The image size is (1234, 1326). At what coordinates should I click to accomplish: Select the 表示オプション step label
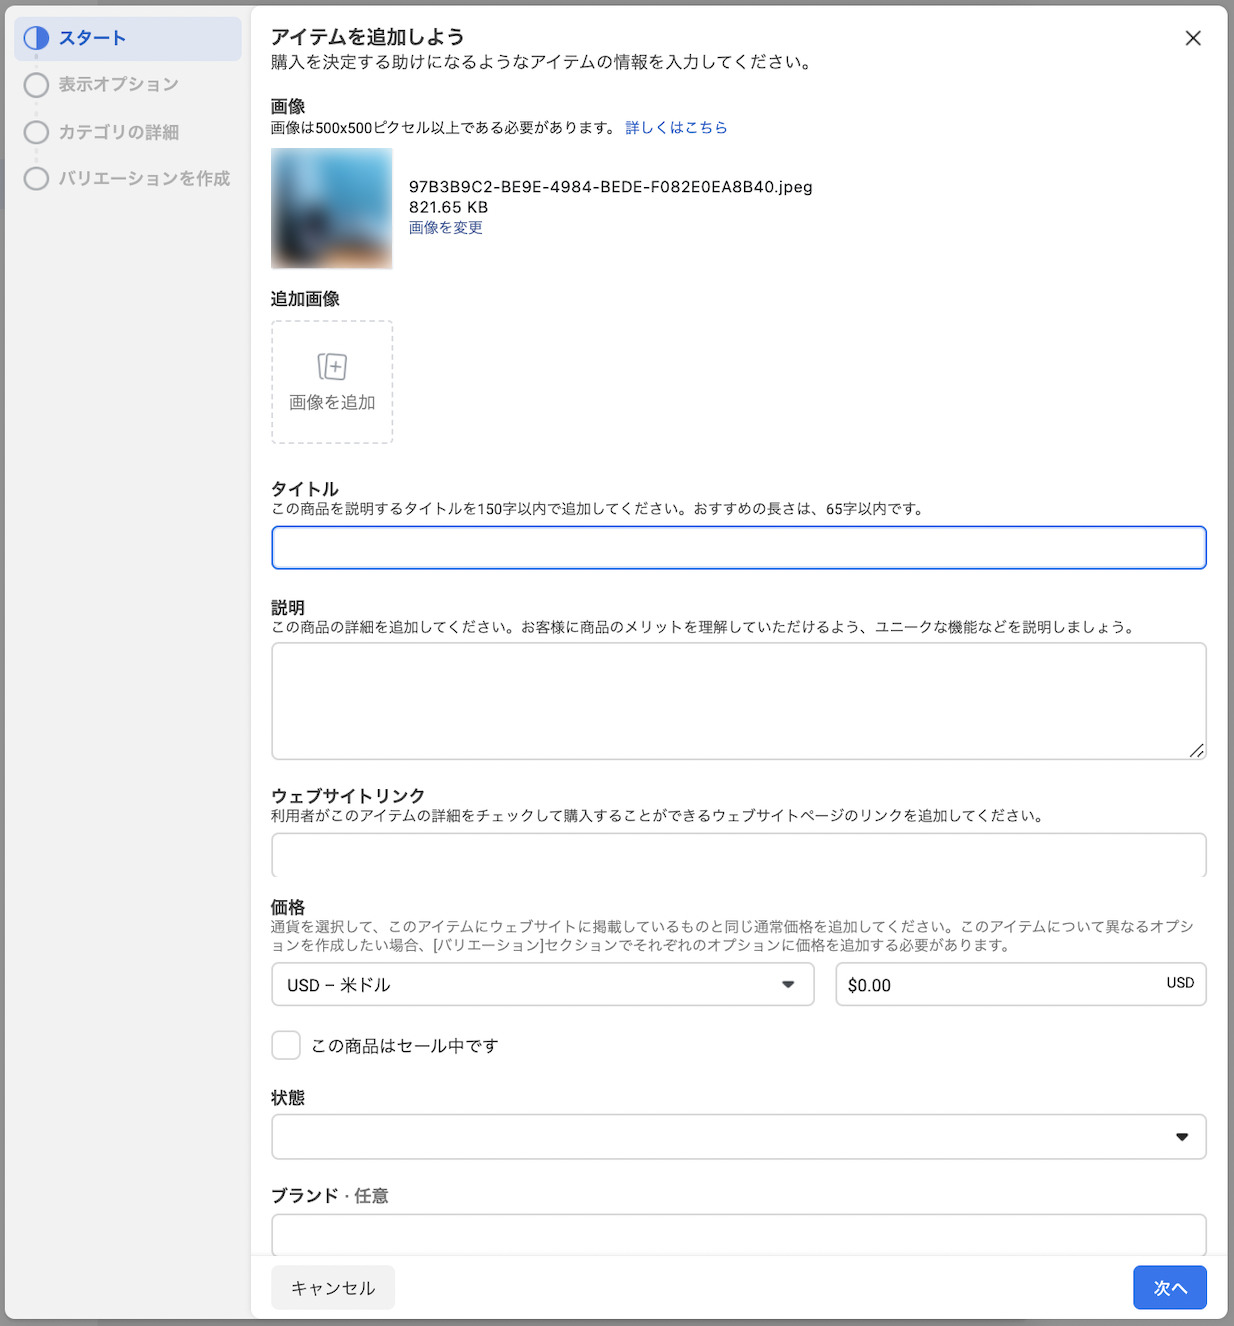[118, 85]
